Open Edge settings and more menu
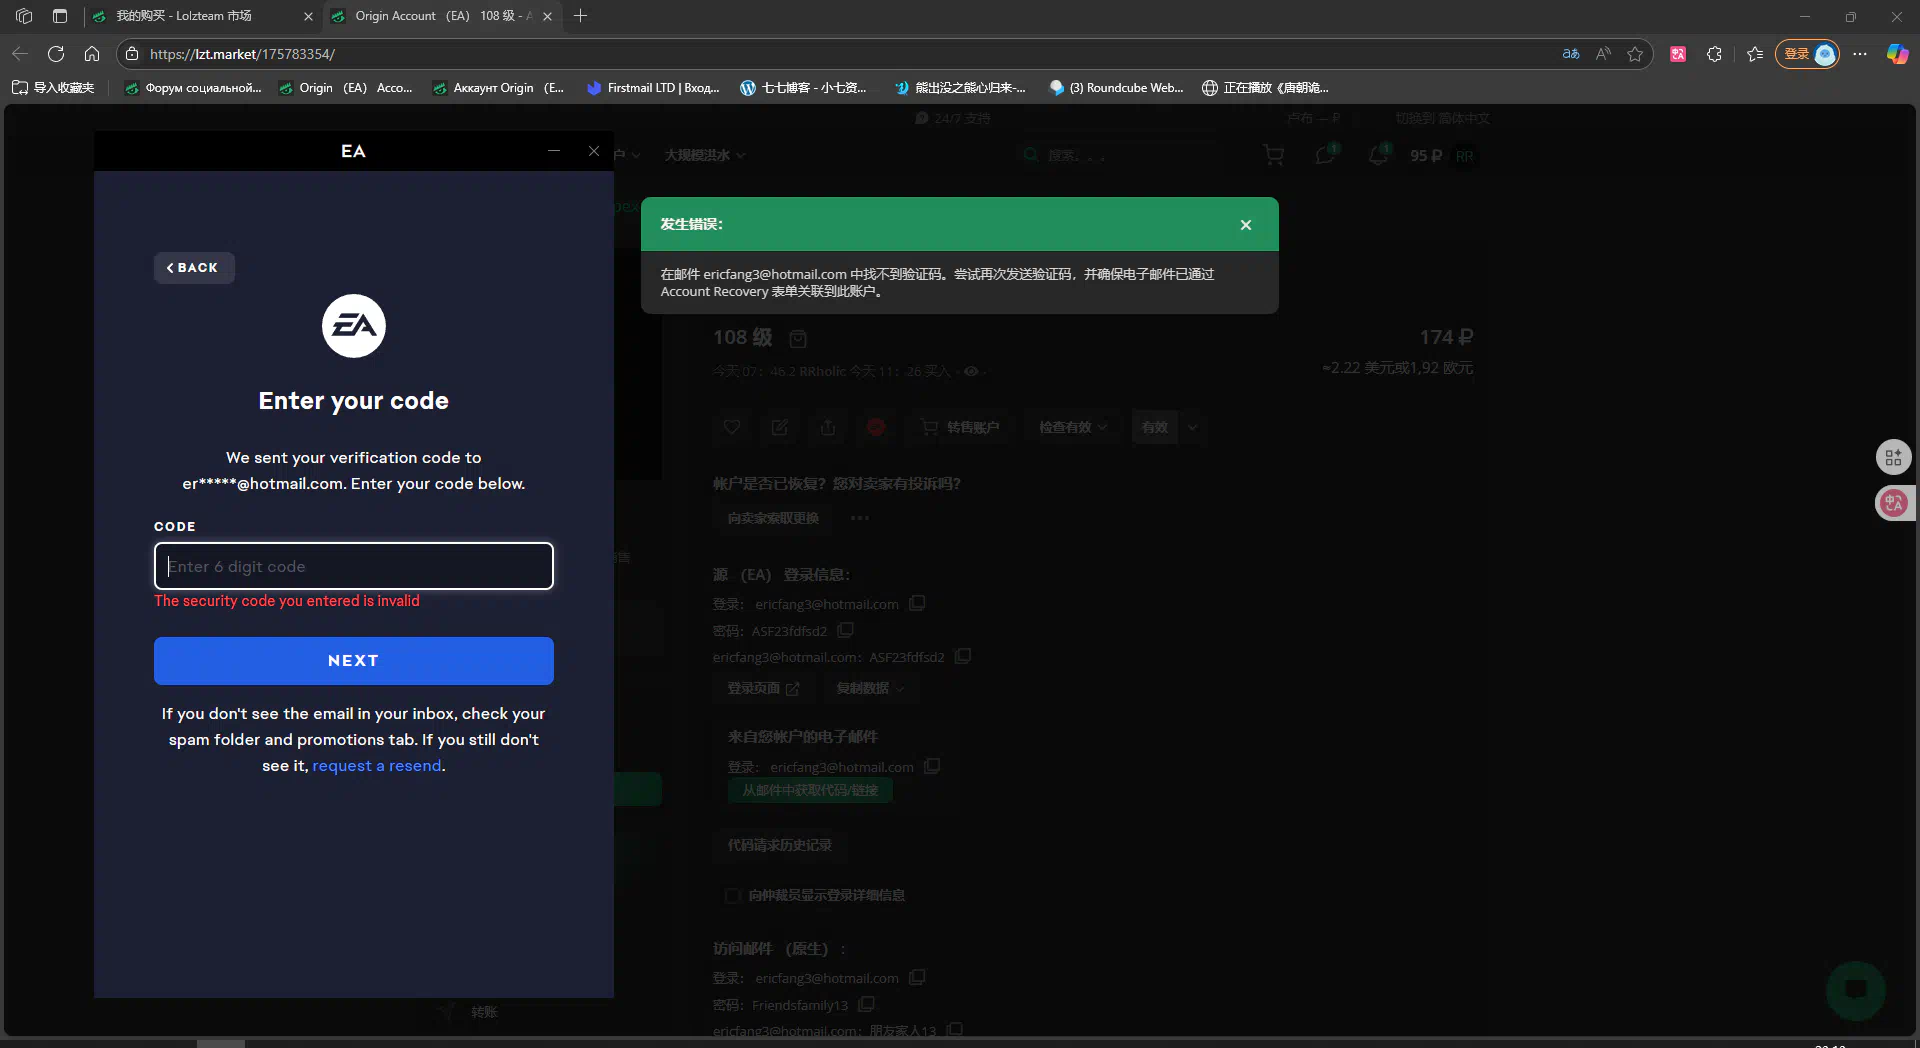 (1860, 54)
